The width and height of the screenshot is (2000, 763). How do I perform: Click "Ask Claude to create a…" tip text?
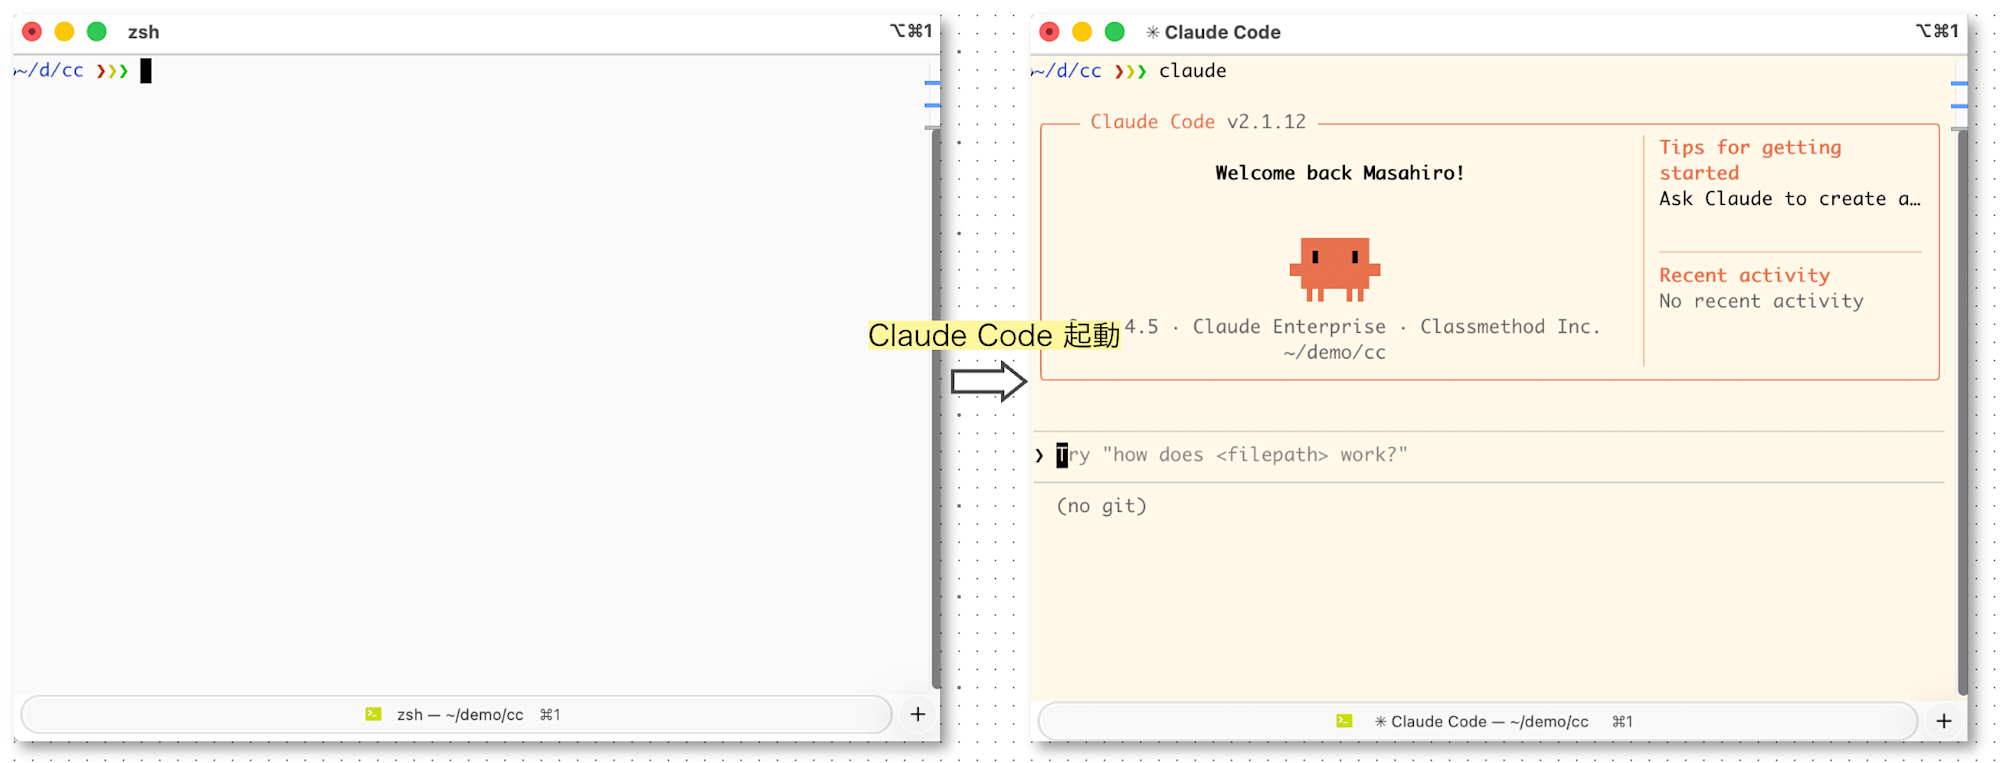point(1789,199)
